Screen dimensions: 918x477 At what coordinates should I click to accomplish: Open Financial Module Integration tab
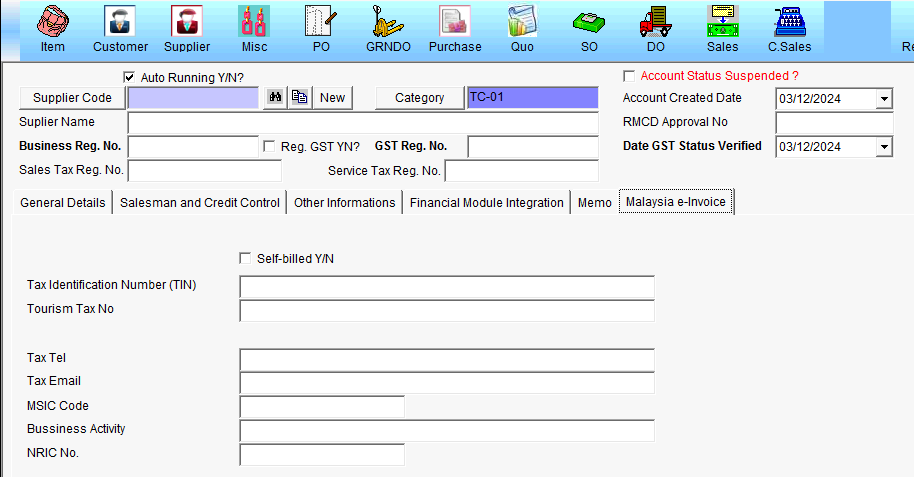[x=486, y=203]
